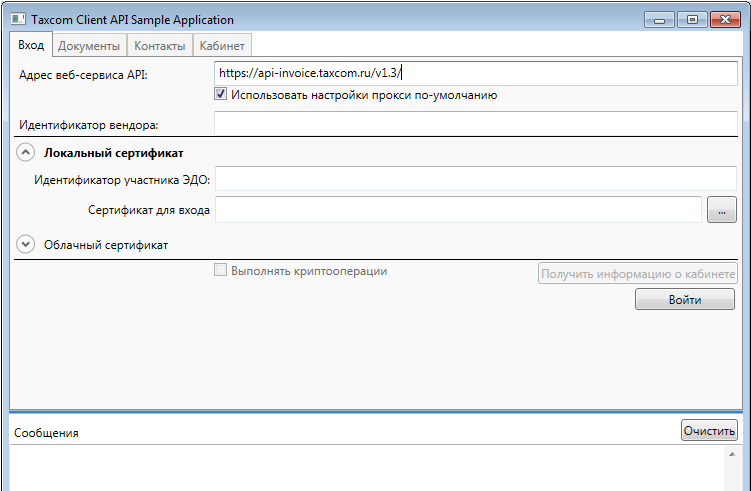
Task: Select the Вход tab
Action: coord(31,46)
